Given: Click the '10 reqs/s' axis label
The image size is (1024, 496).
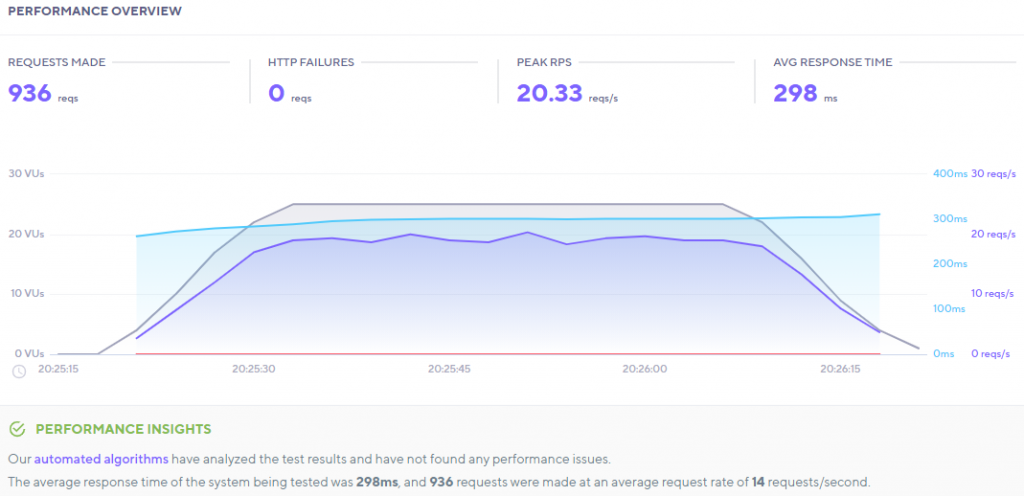Looking at the screenshot, I should pos(995,293).
